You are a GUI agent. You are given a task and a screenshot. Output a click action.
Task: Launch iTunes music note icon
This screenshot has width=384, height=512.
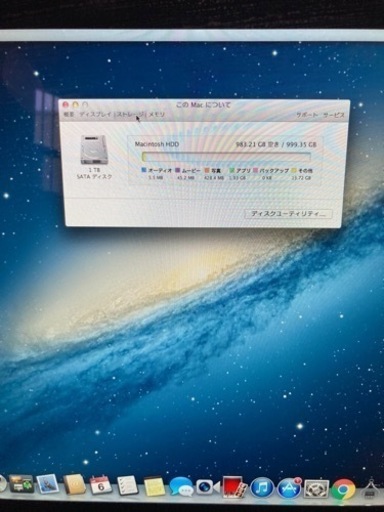point(262,488)
